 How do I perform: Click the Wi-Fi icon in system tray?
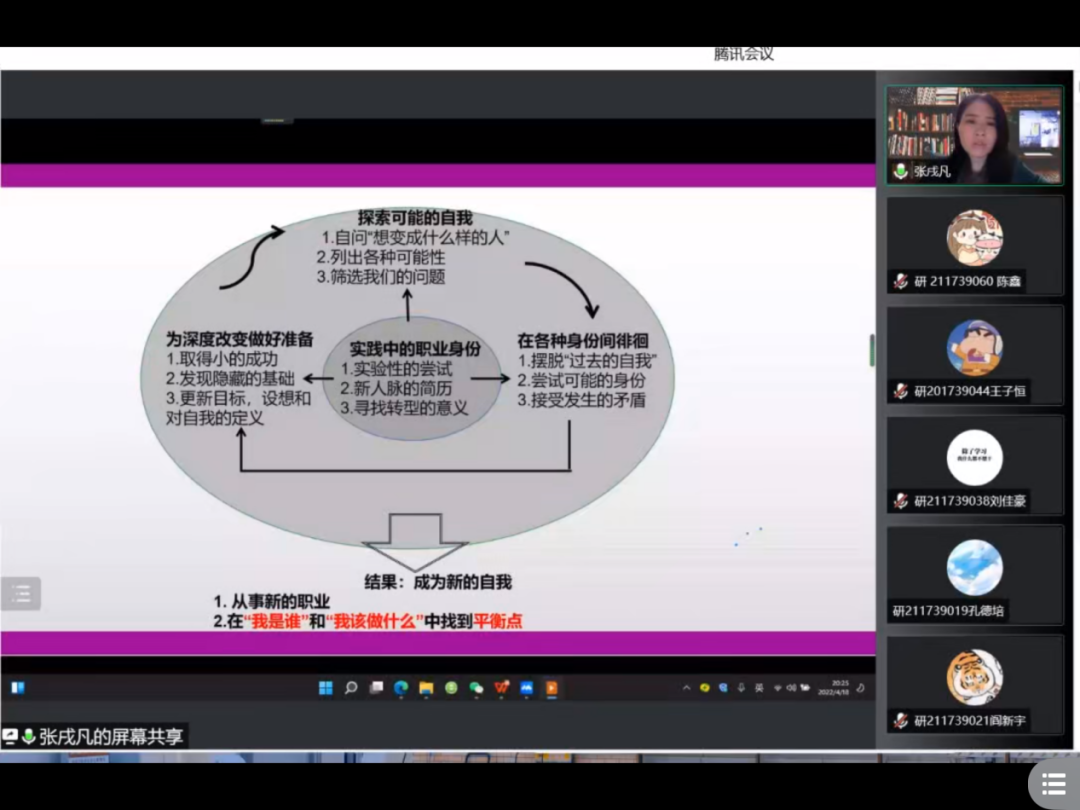[x=778, y=689]
